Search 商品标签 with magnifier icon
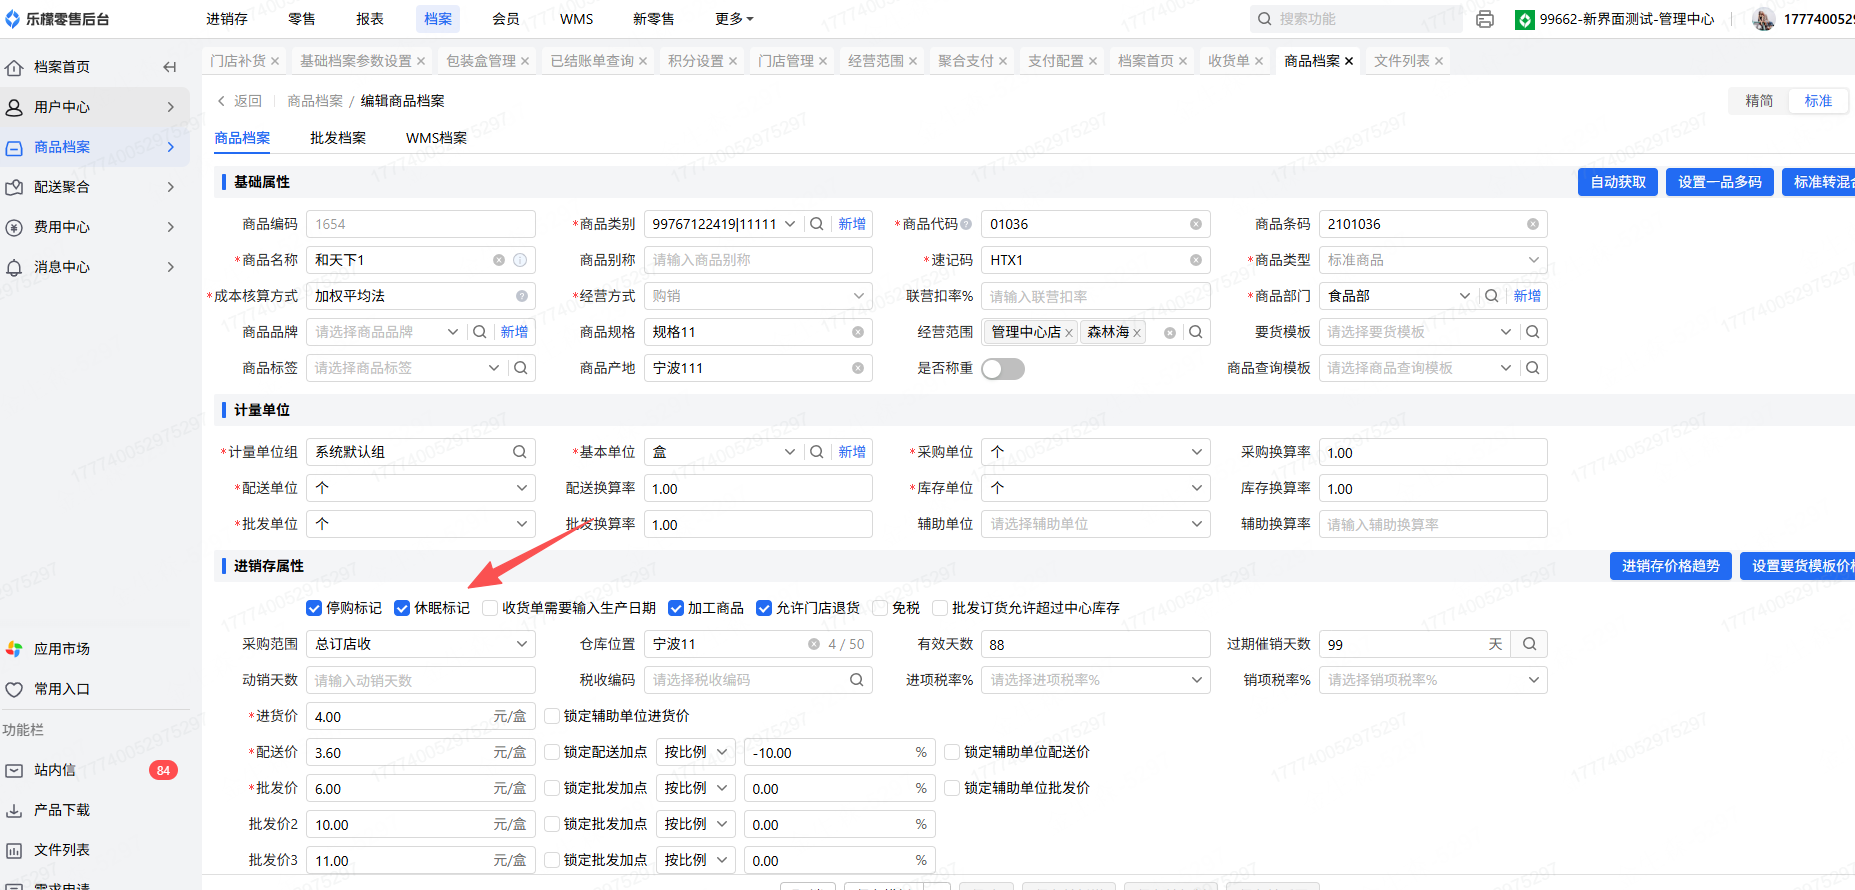This screenshot has height=890, width=1855. tap(521, 368)
